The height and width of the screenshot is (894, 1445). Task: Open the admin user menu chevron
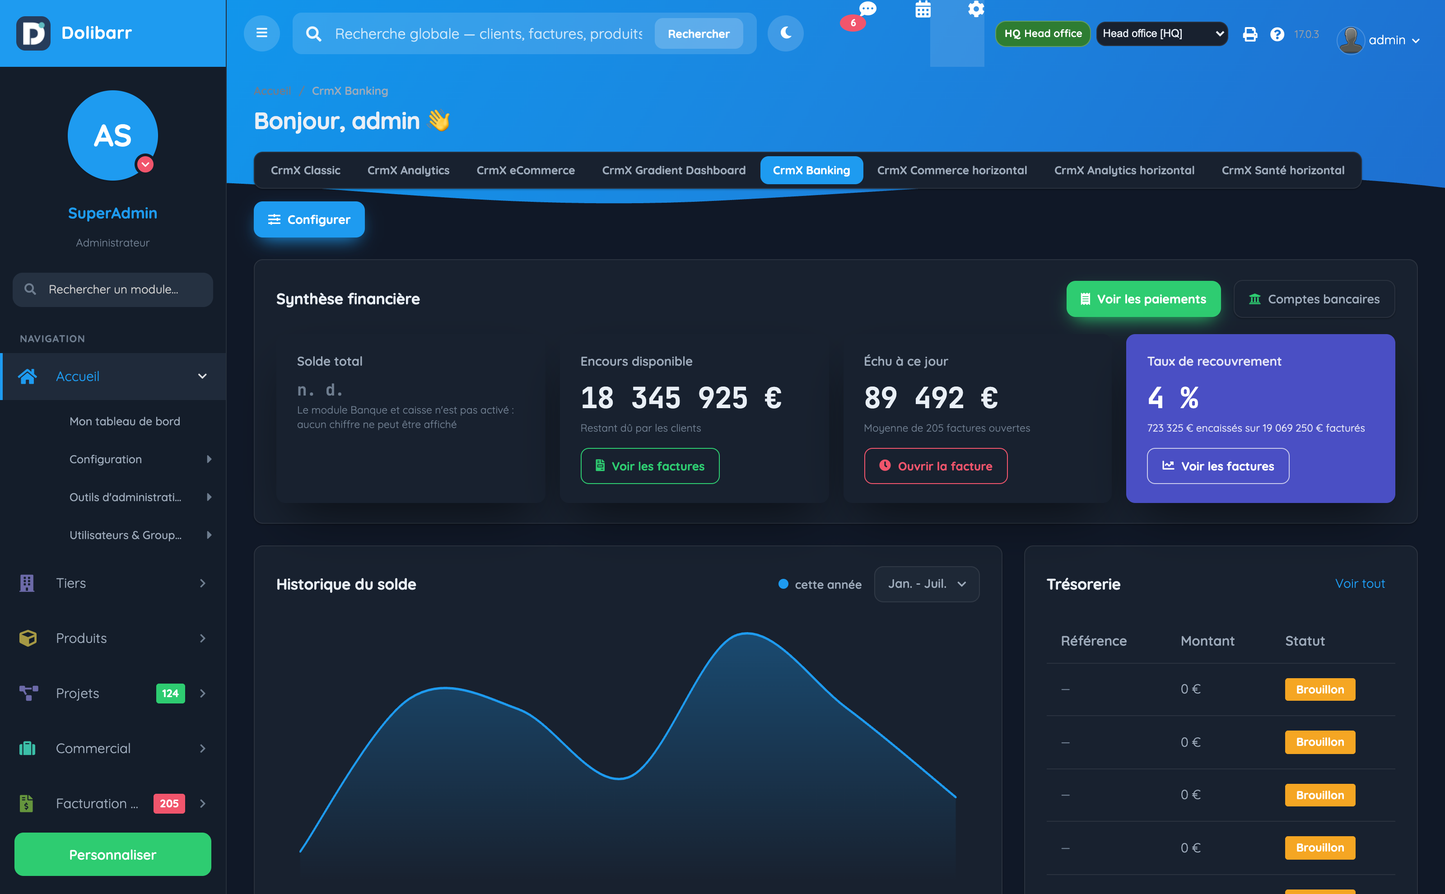coord(1416,41)
